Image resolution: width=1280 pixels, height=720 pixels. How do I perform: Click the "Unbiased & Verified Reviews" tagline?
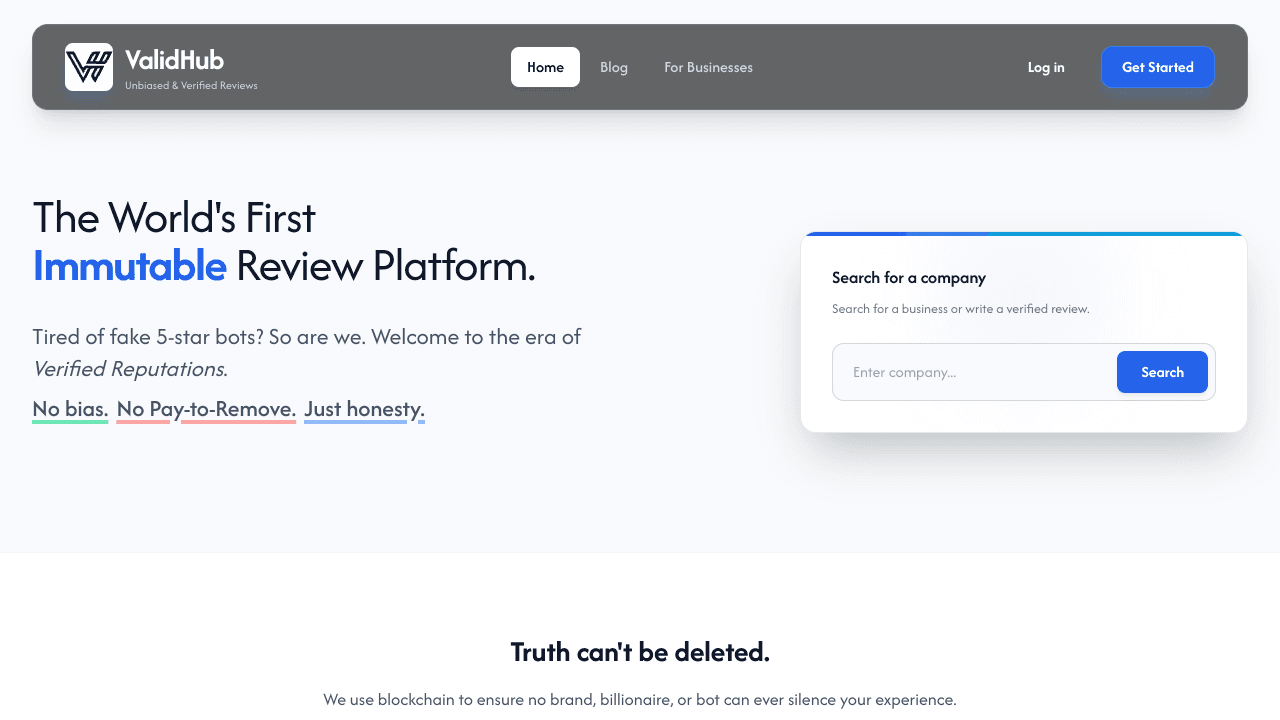[191, 85]
